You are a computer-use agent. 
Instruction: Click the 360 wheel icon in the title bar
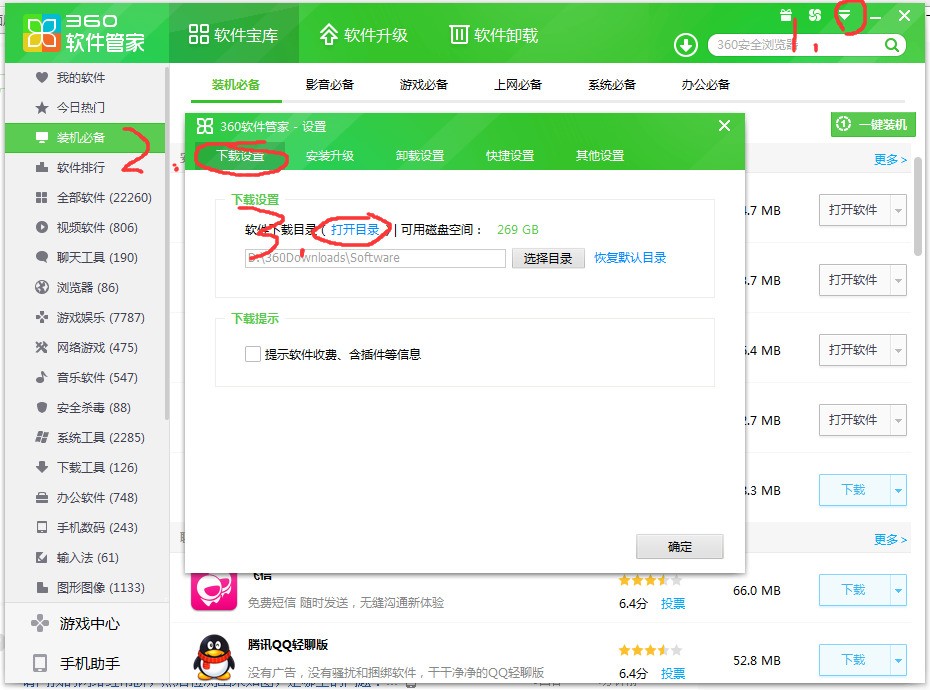(812, 12)
